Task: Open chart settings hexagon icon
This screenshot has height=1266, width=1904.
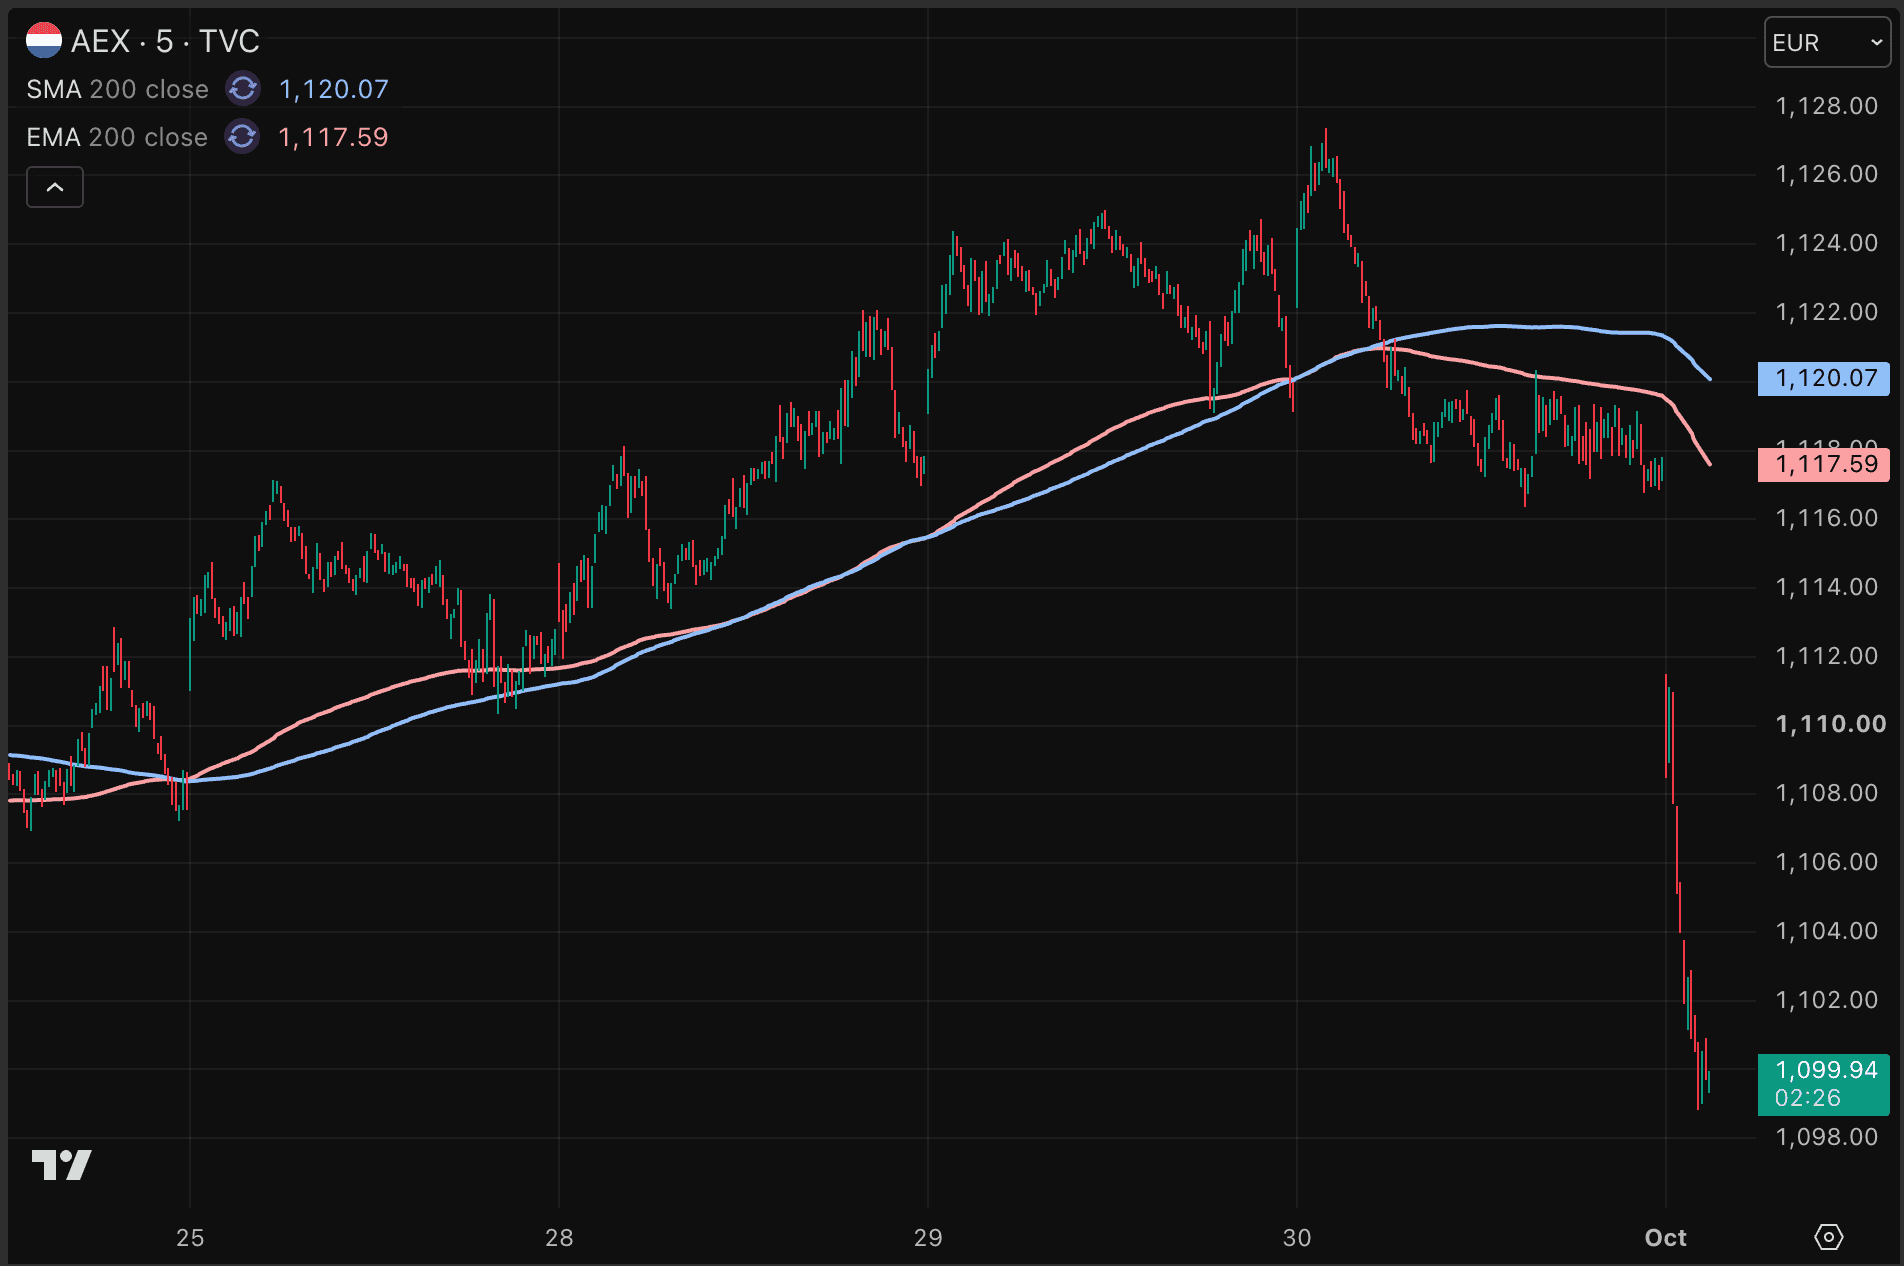Action: point(1828,1237)
